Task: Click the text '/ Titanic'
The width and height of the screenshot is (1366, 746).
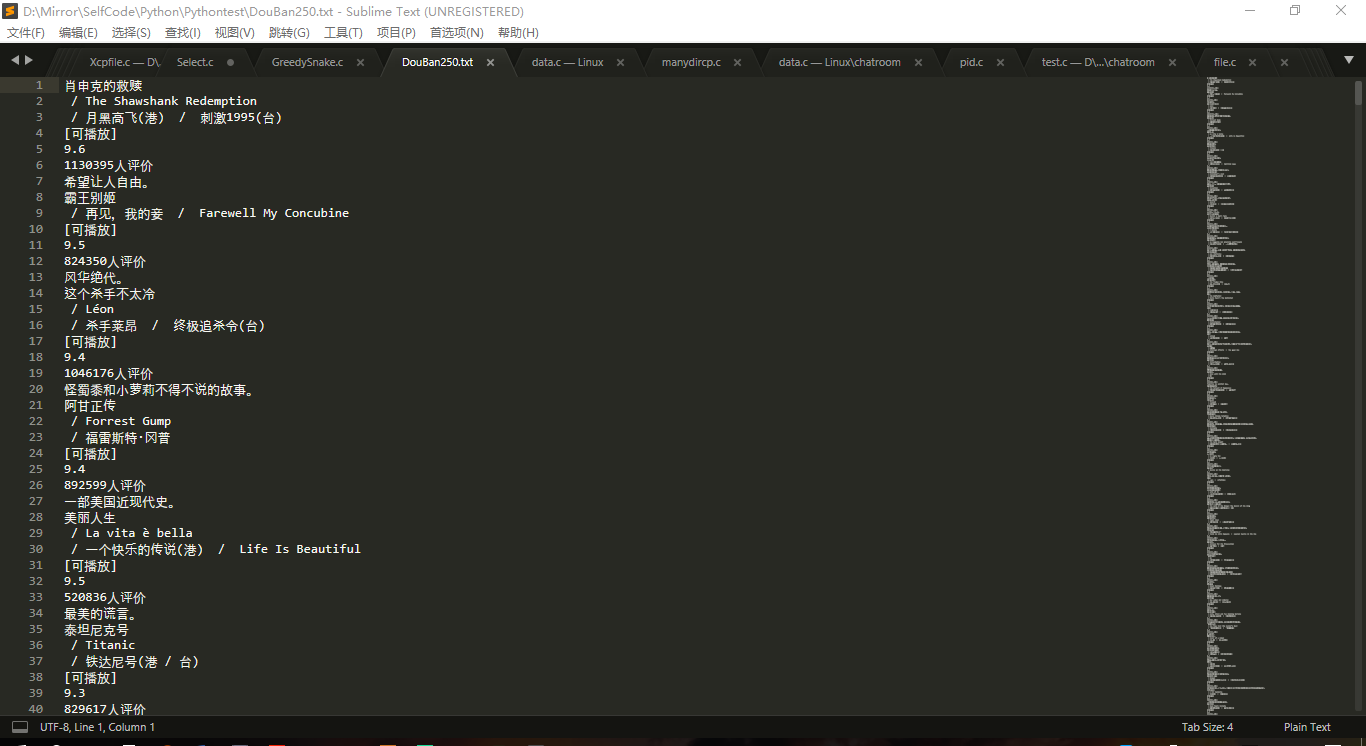Action: pos(103,645)
